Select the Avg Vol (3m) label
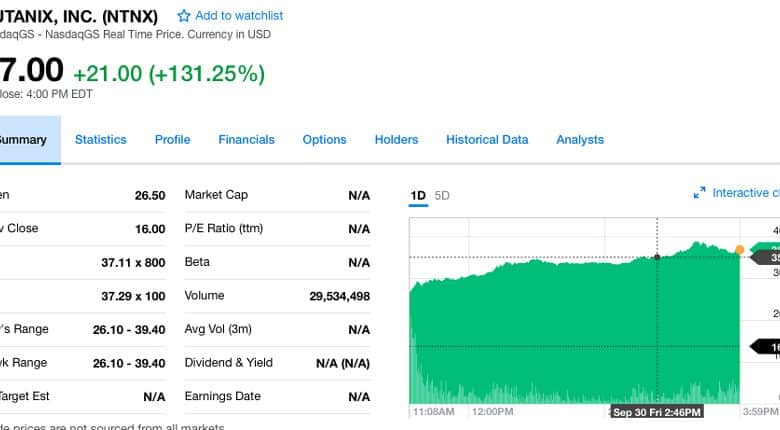The height and width of the screenshot is (430, 780). click(x=218, y=329)
